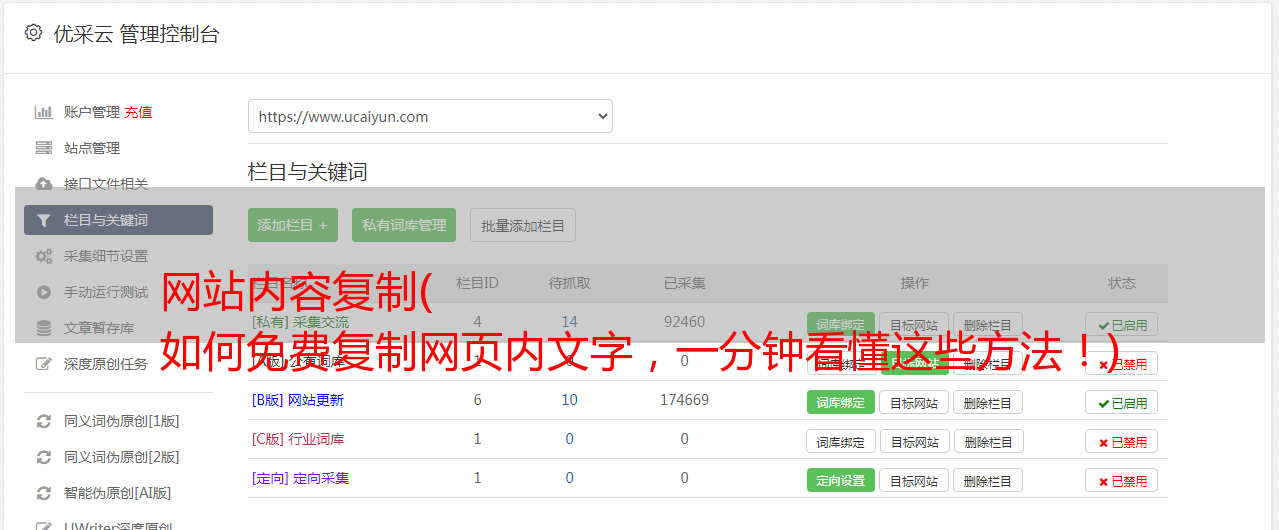The image size is (1279, 530).
Task: Click the refresh icon beside 智能伪原创[AI版]
Action: tap(44, 493)
